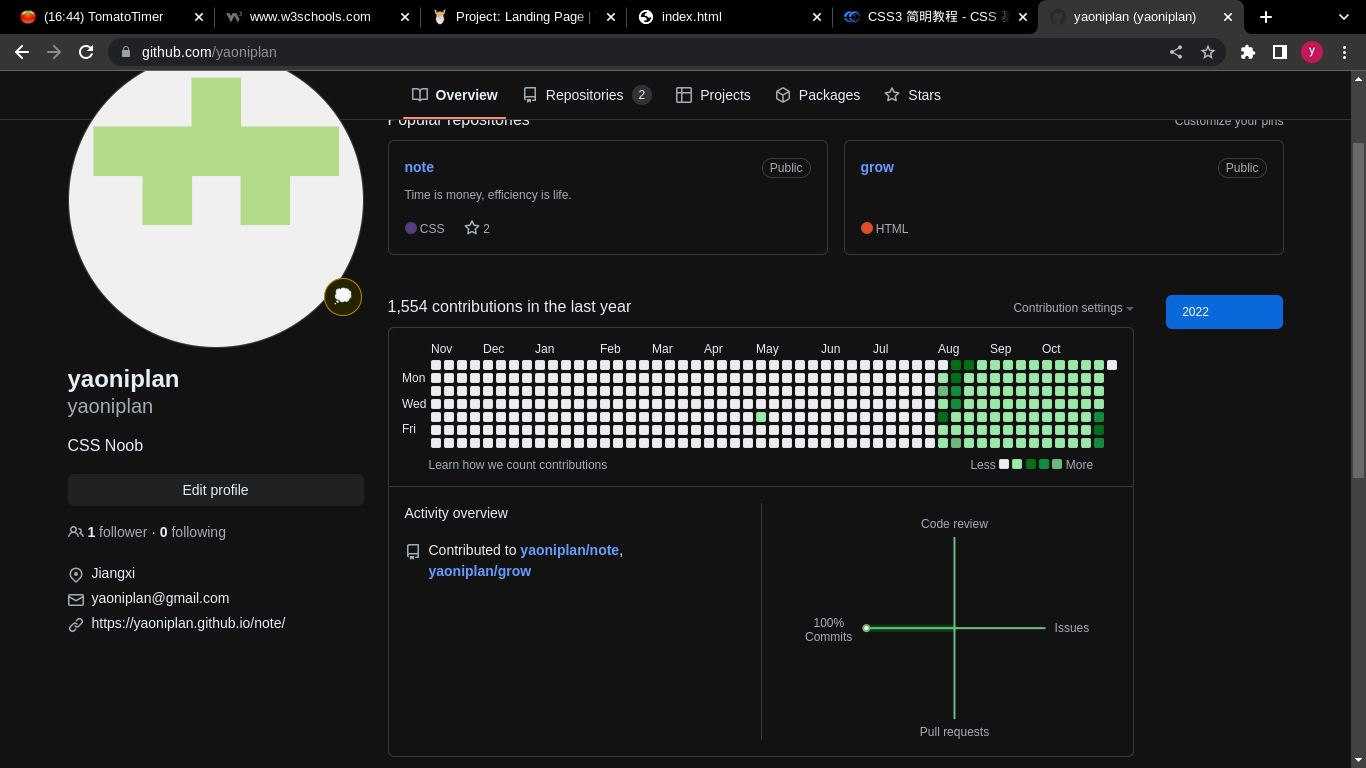Click the star icon on note repository
This screenshot has height=768, width=1366.
pos(472,228)
